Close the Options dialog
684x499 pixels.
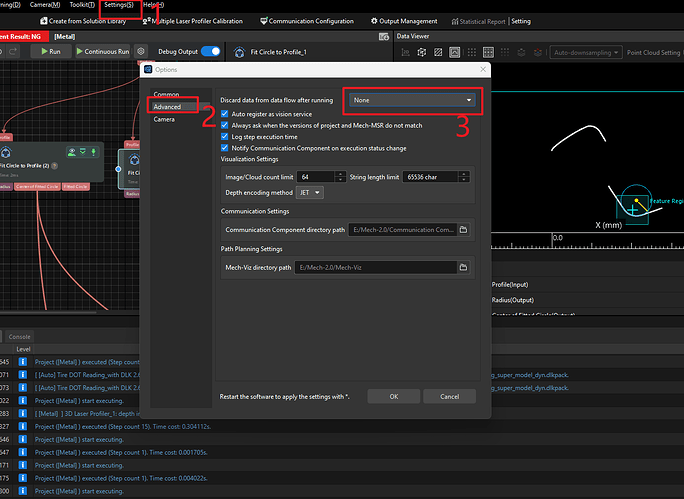483,69
